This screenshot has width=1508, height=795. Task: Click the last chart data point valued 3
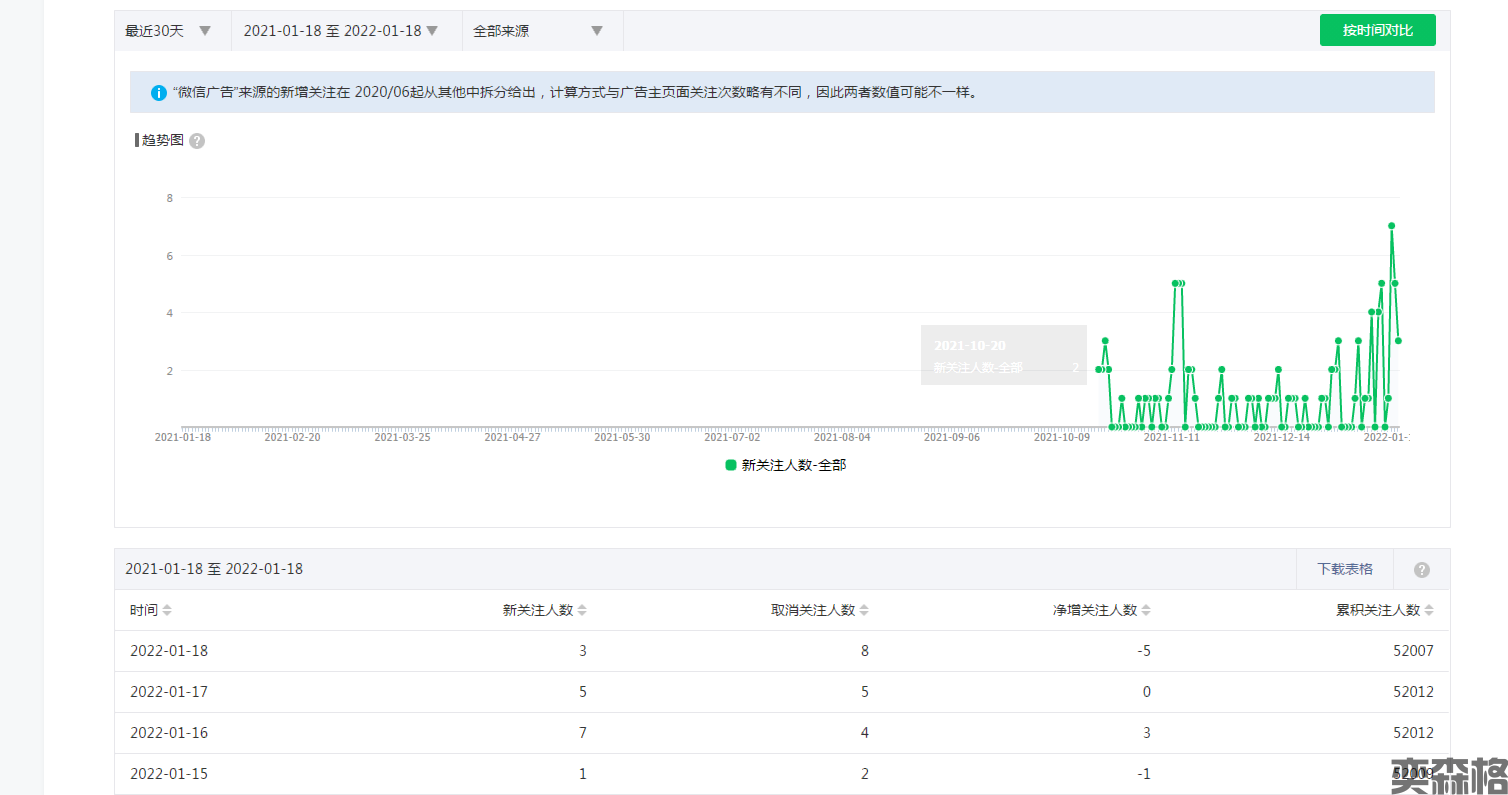pyautogui.click(x=1398, y=341)
